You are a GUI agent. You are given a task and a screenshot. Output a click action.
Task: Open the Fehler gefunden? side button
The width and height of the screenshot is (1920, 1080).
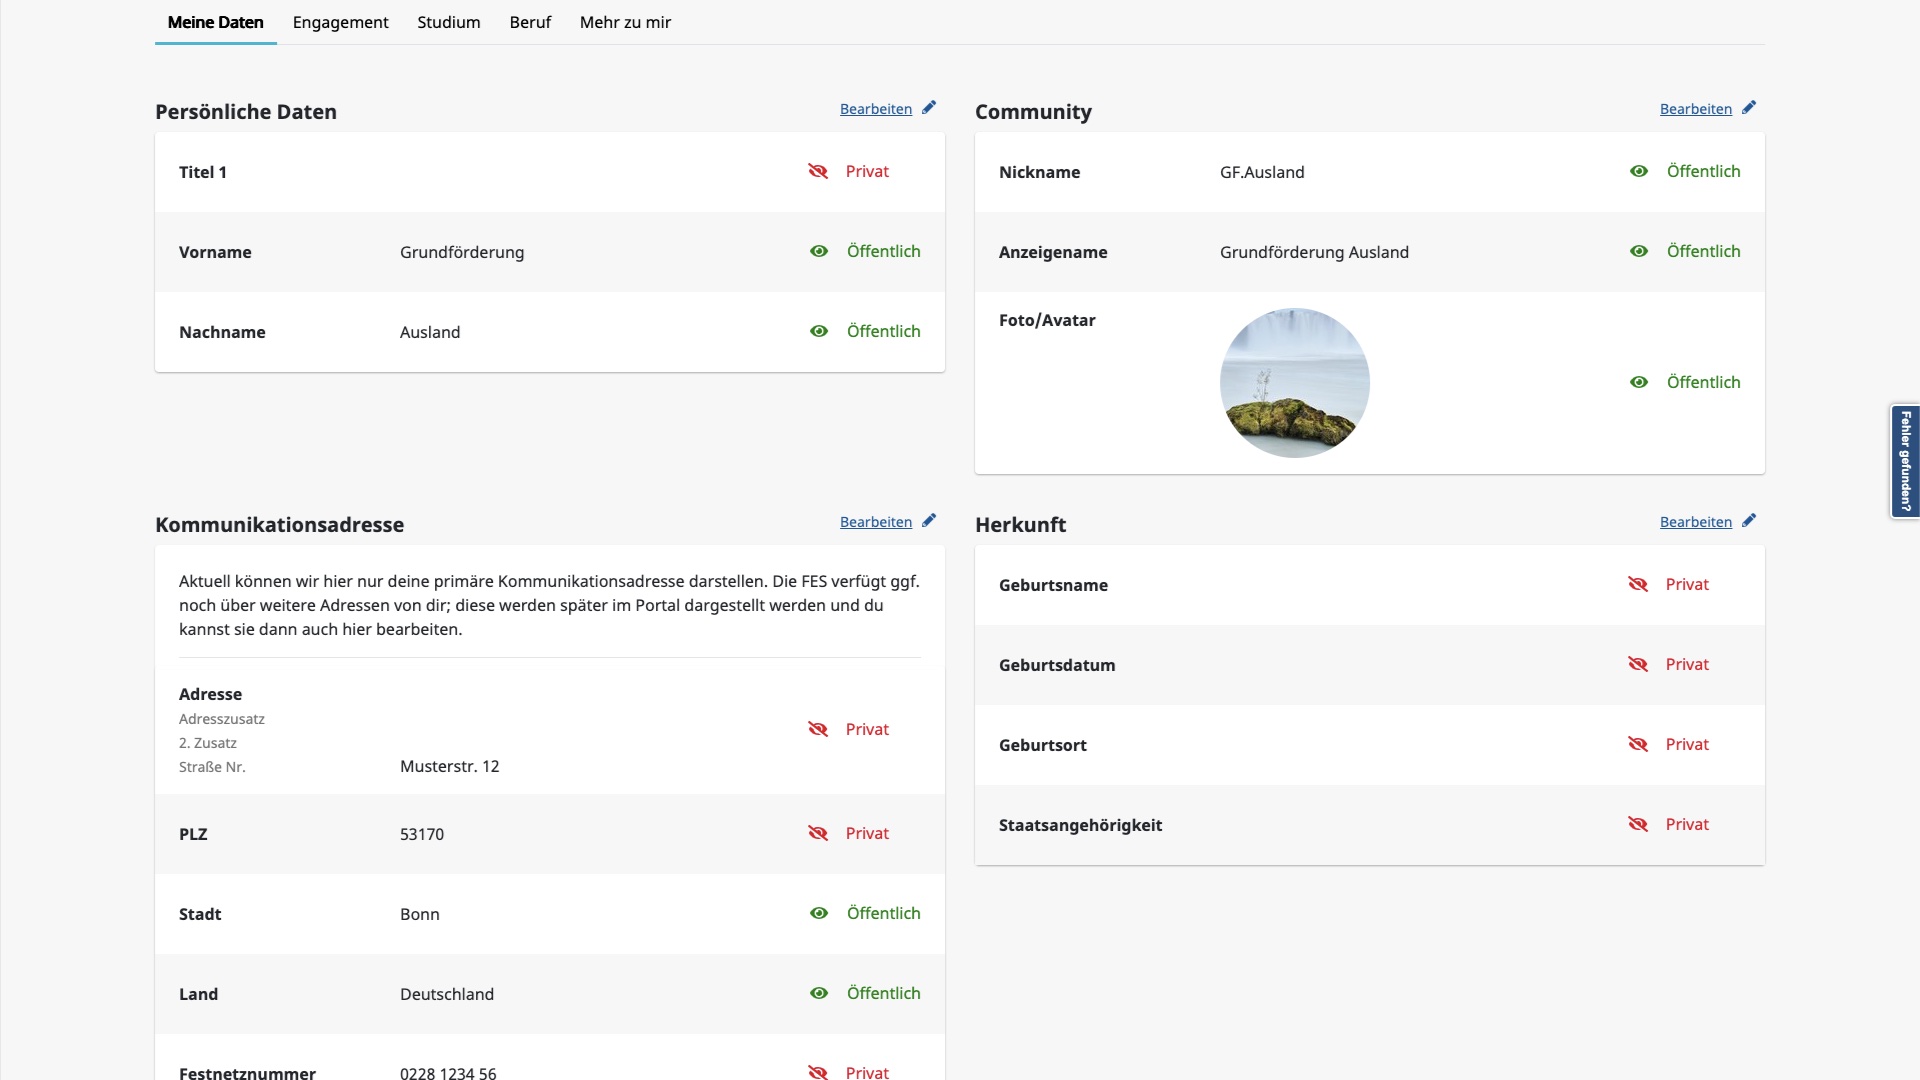click(1905, 461)
